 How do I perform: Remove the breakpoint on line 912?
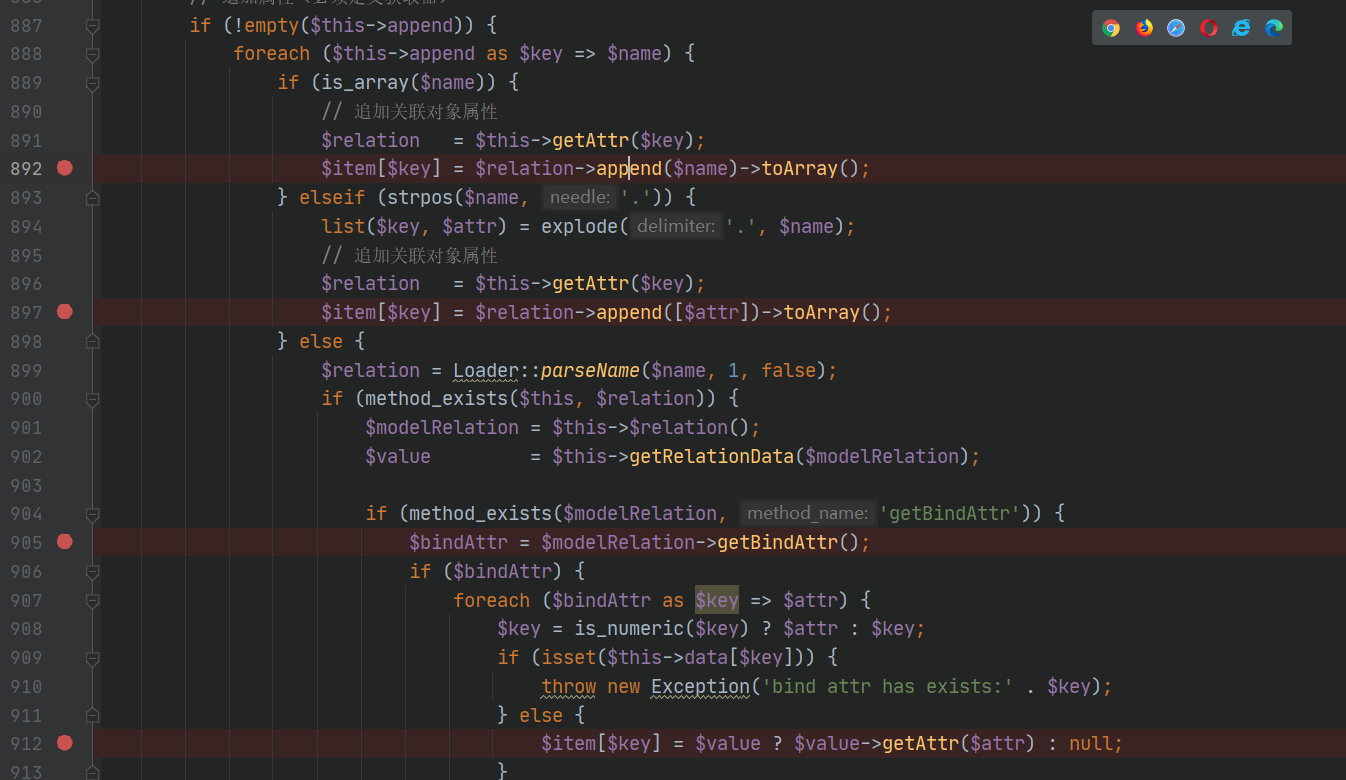coord(65,743)
